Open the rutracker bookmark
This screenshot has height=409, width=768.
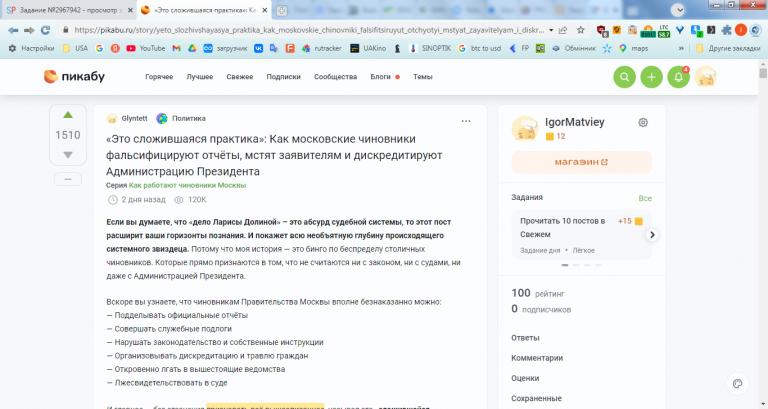pos(321,48)
